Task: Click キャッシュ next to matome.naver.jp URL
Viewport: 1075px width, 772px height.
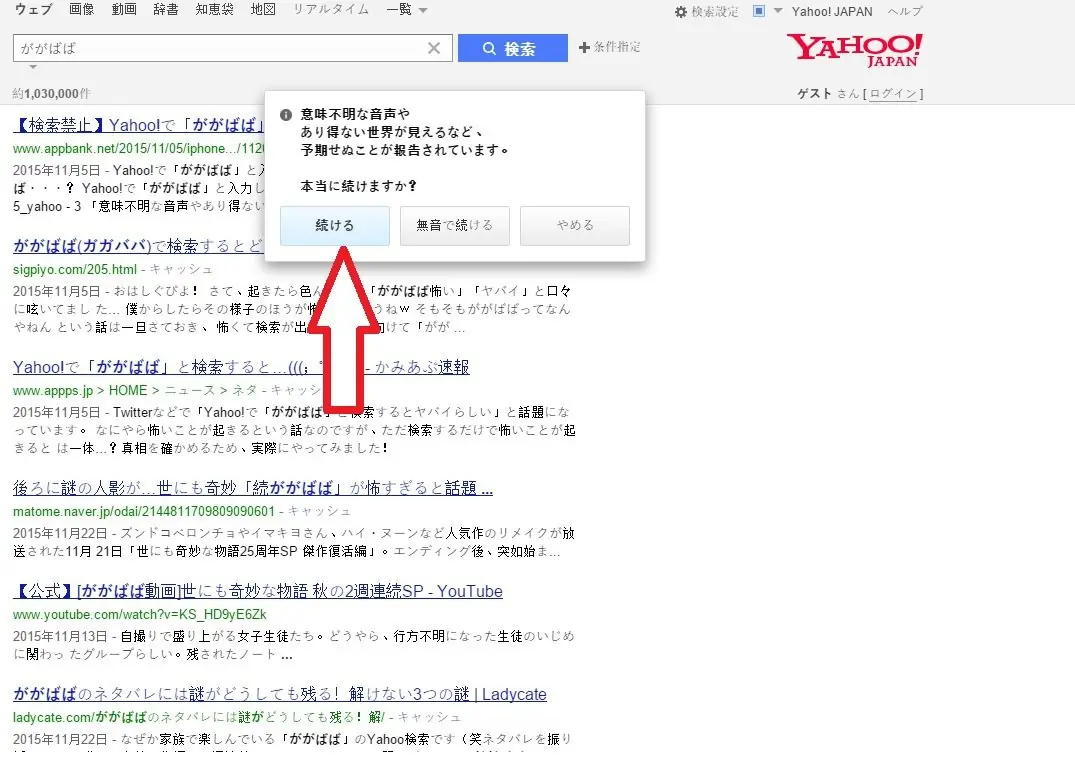Action: point(319,511)
